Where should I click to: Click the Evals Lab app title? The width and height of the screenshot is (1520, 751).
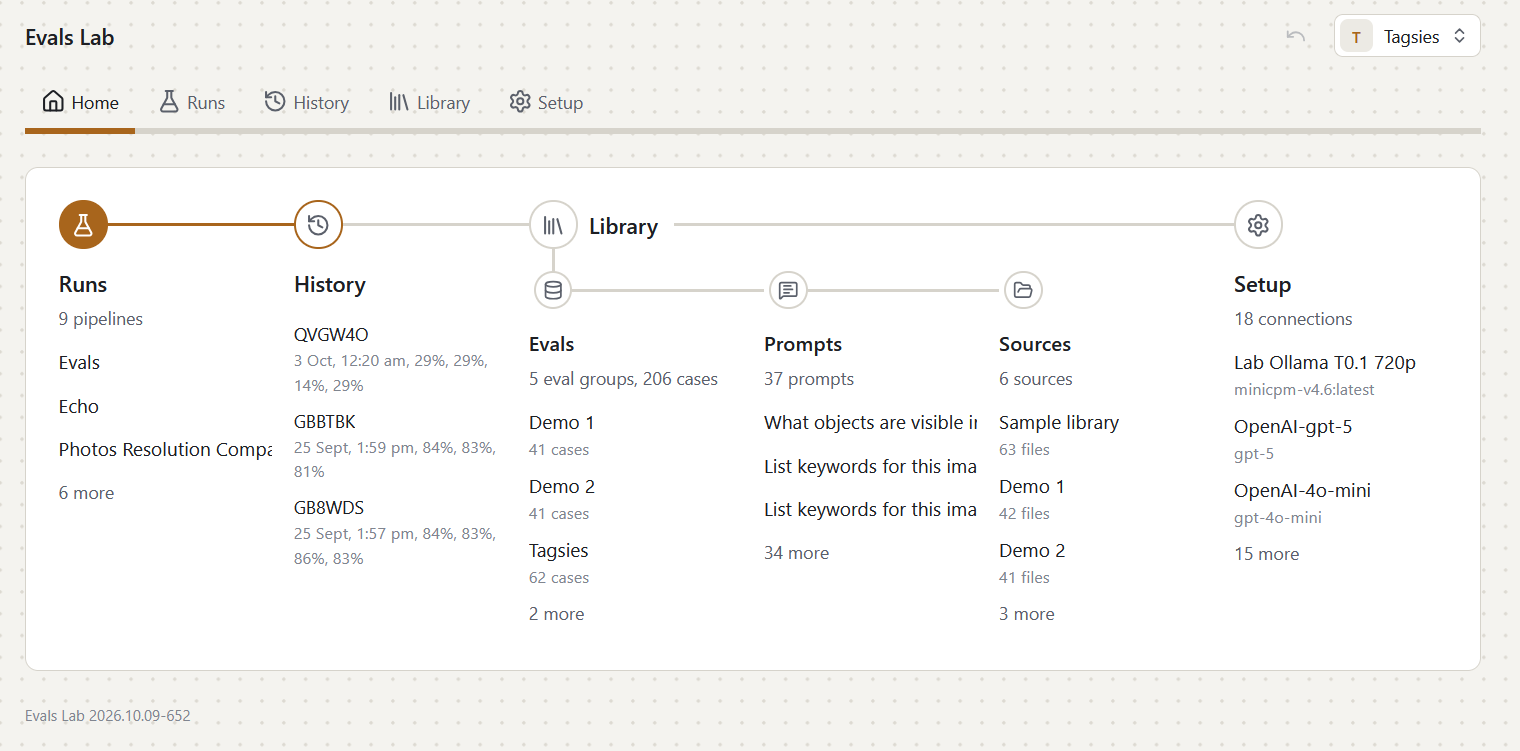70,38
